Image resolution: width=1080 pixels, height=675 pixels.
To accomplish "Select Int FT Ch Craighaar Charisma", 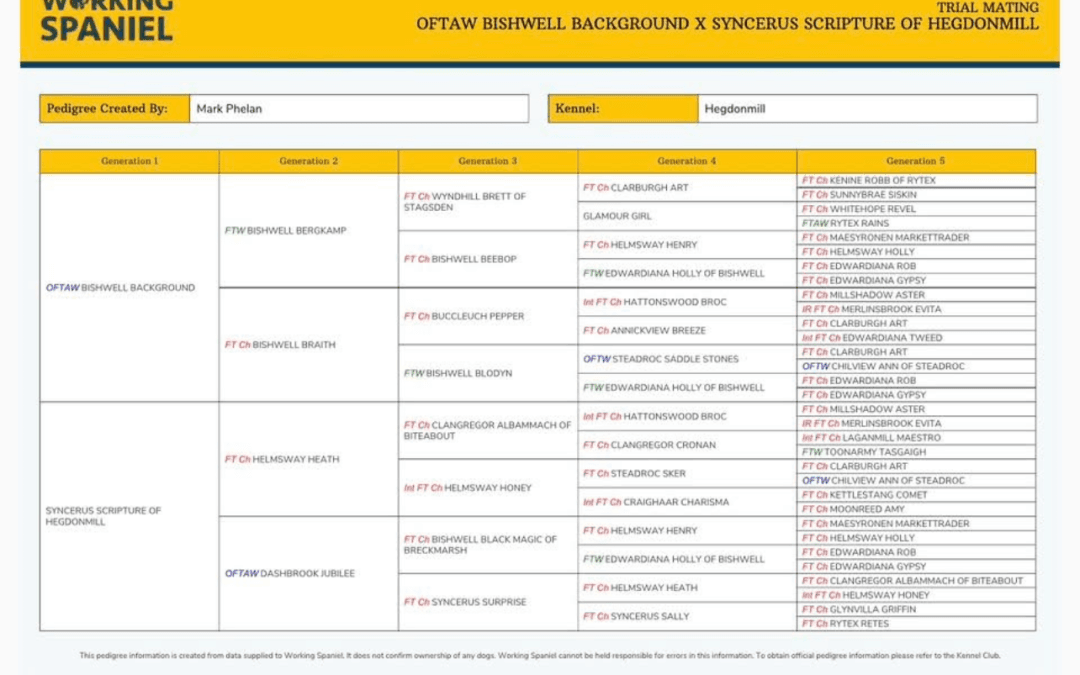I will click(656, 502).
